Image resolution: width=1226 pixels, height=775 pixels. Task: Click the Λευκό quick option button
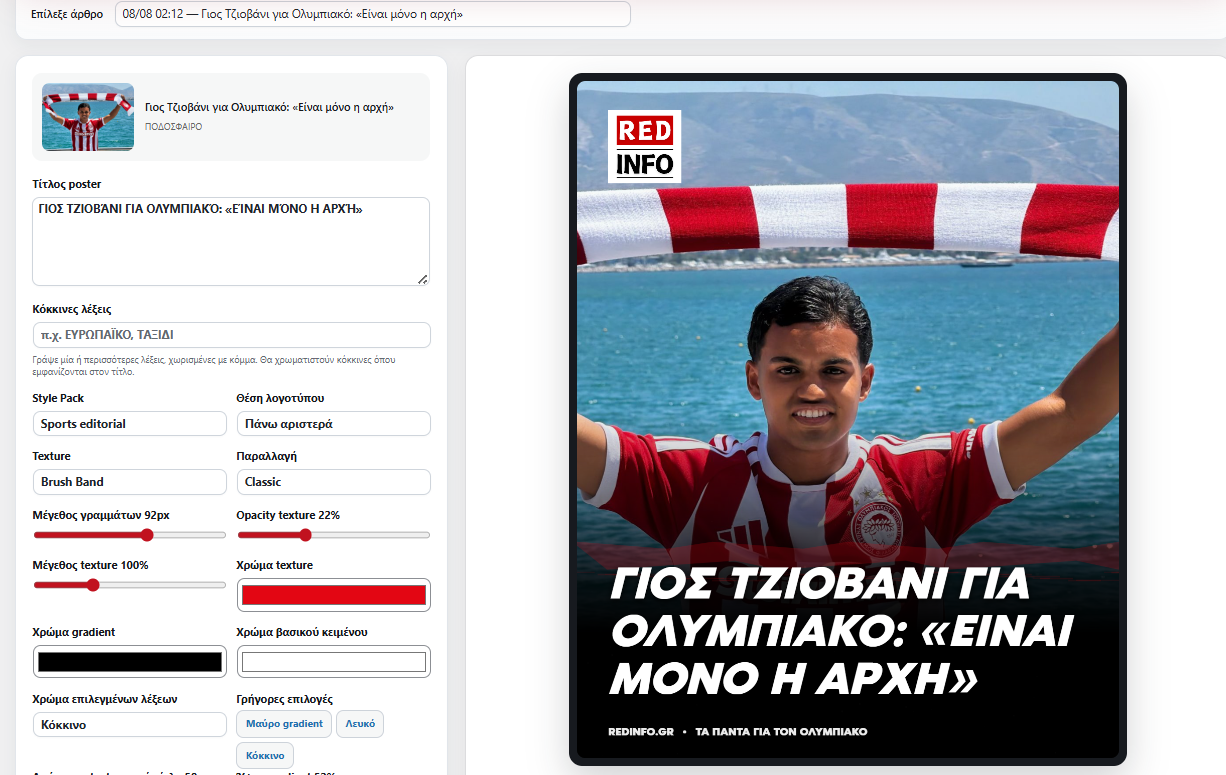click(360, 724)
